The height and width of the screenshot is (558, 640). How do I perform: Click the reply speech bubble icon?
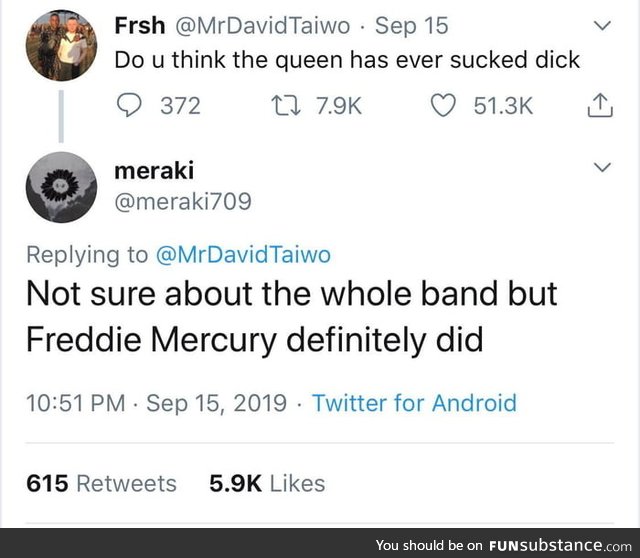[x=129, y=105]
